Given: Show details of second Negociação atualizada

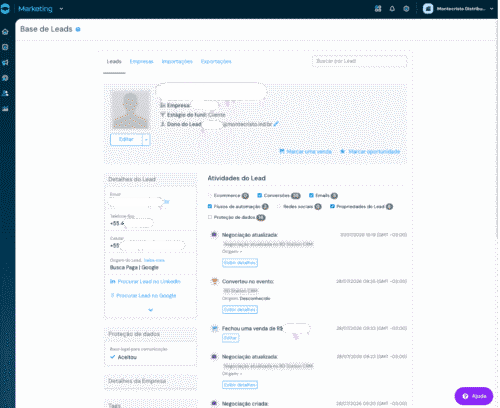Looking at the screenshot, I should tap(240, 385).
